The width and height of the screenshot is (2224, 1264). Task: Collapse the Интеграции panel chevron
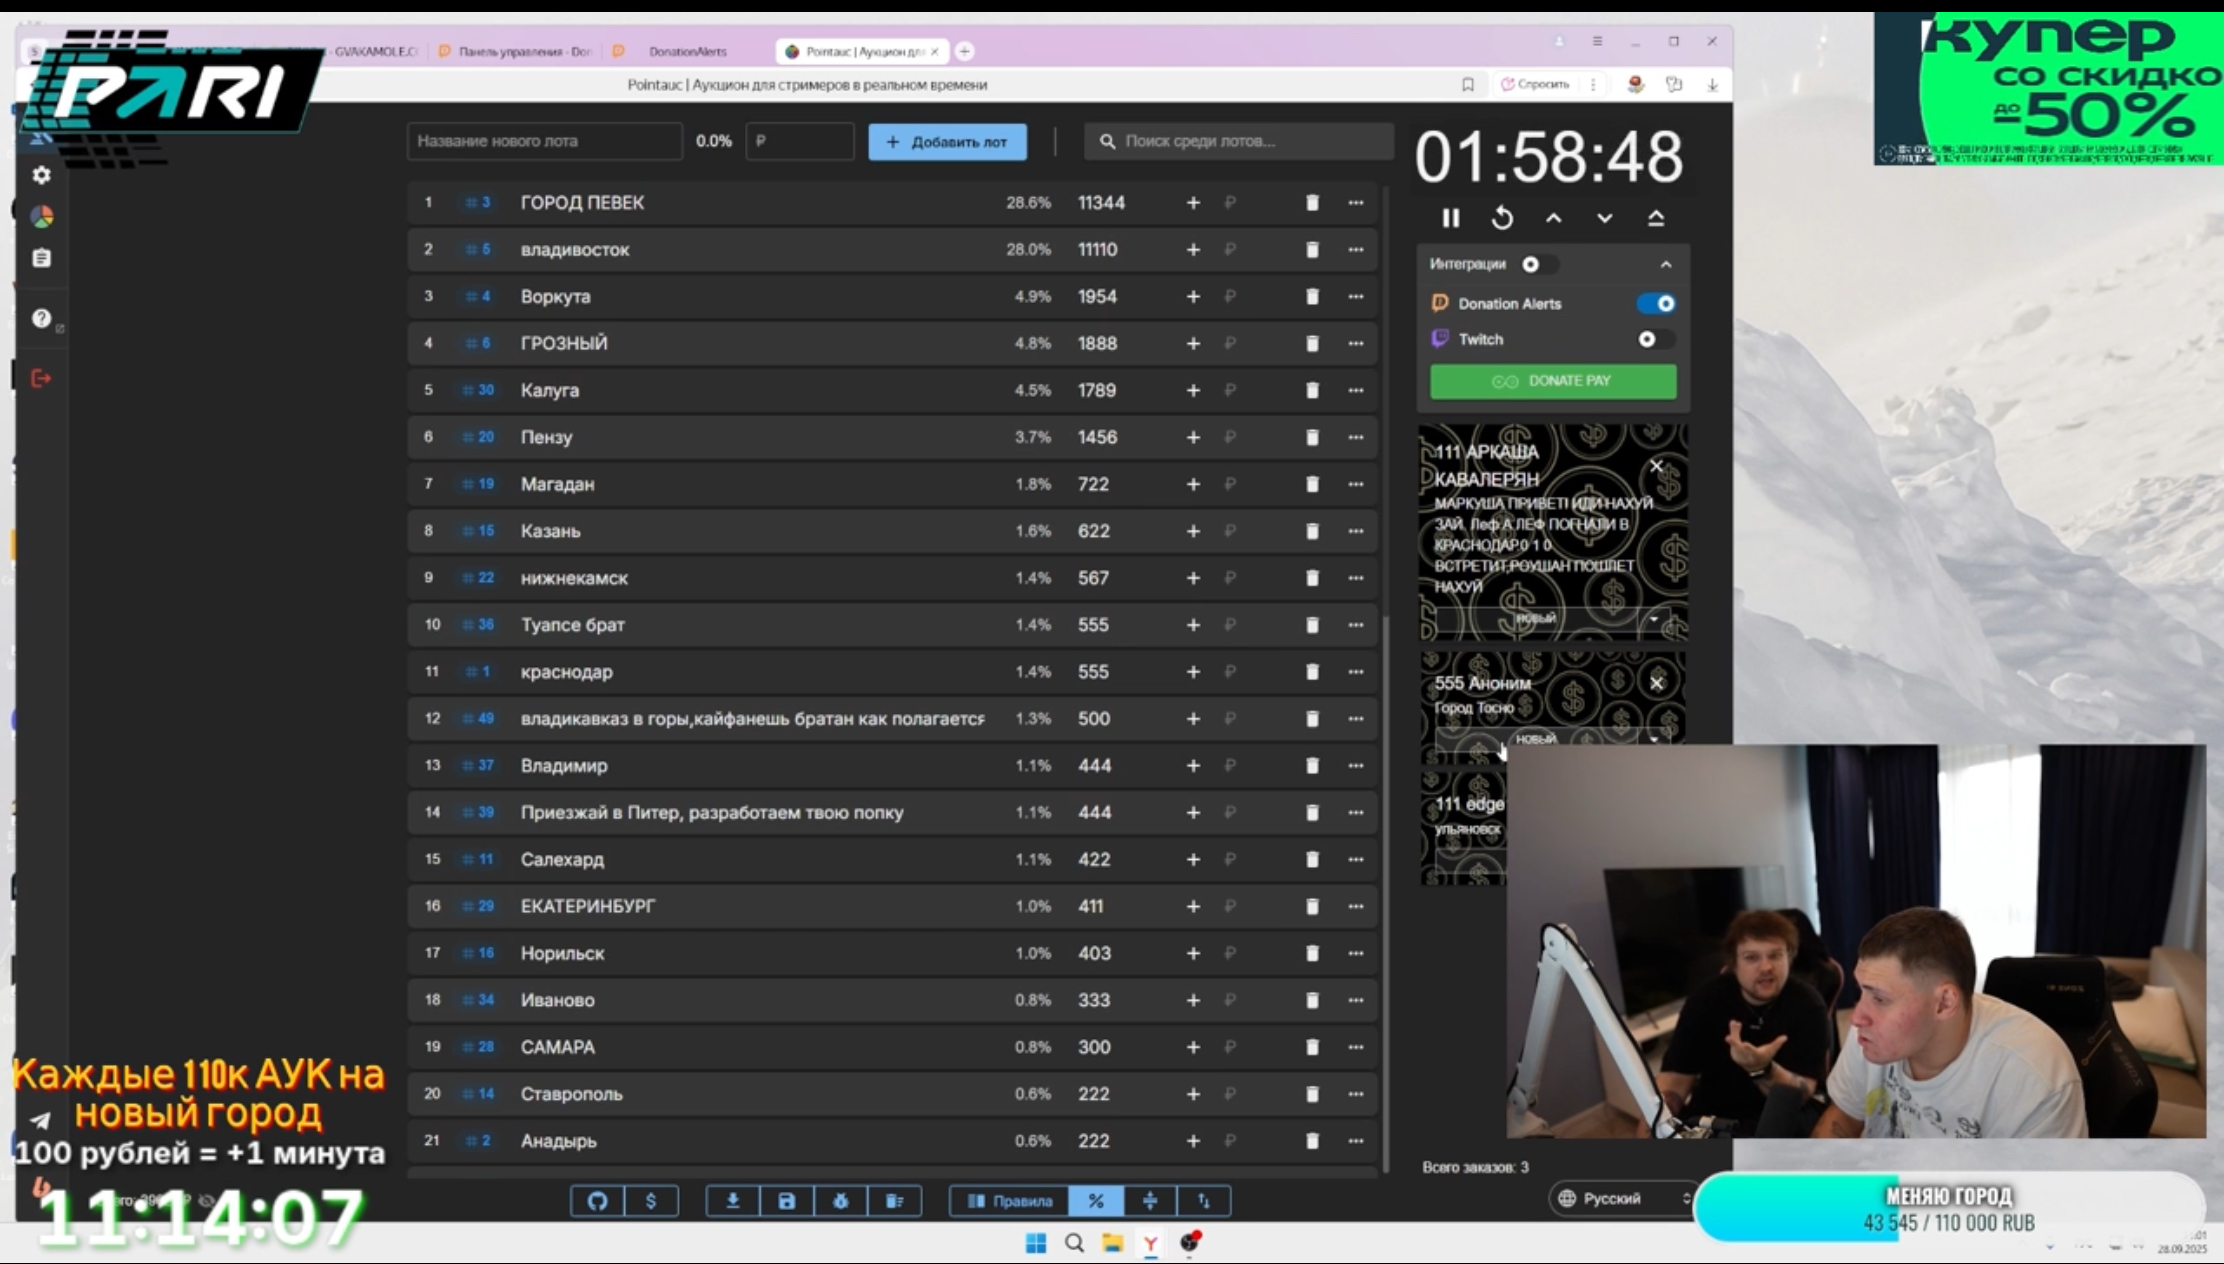click(1665, 264)
